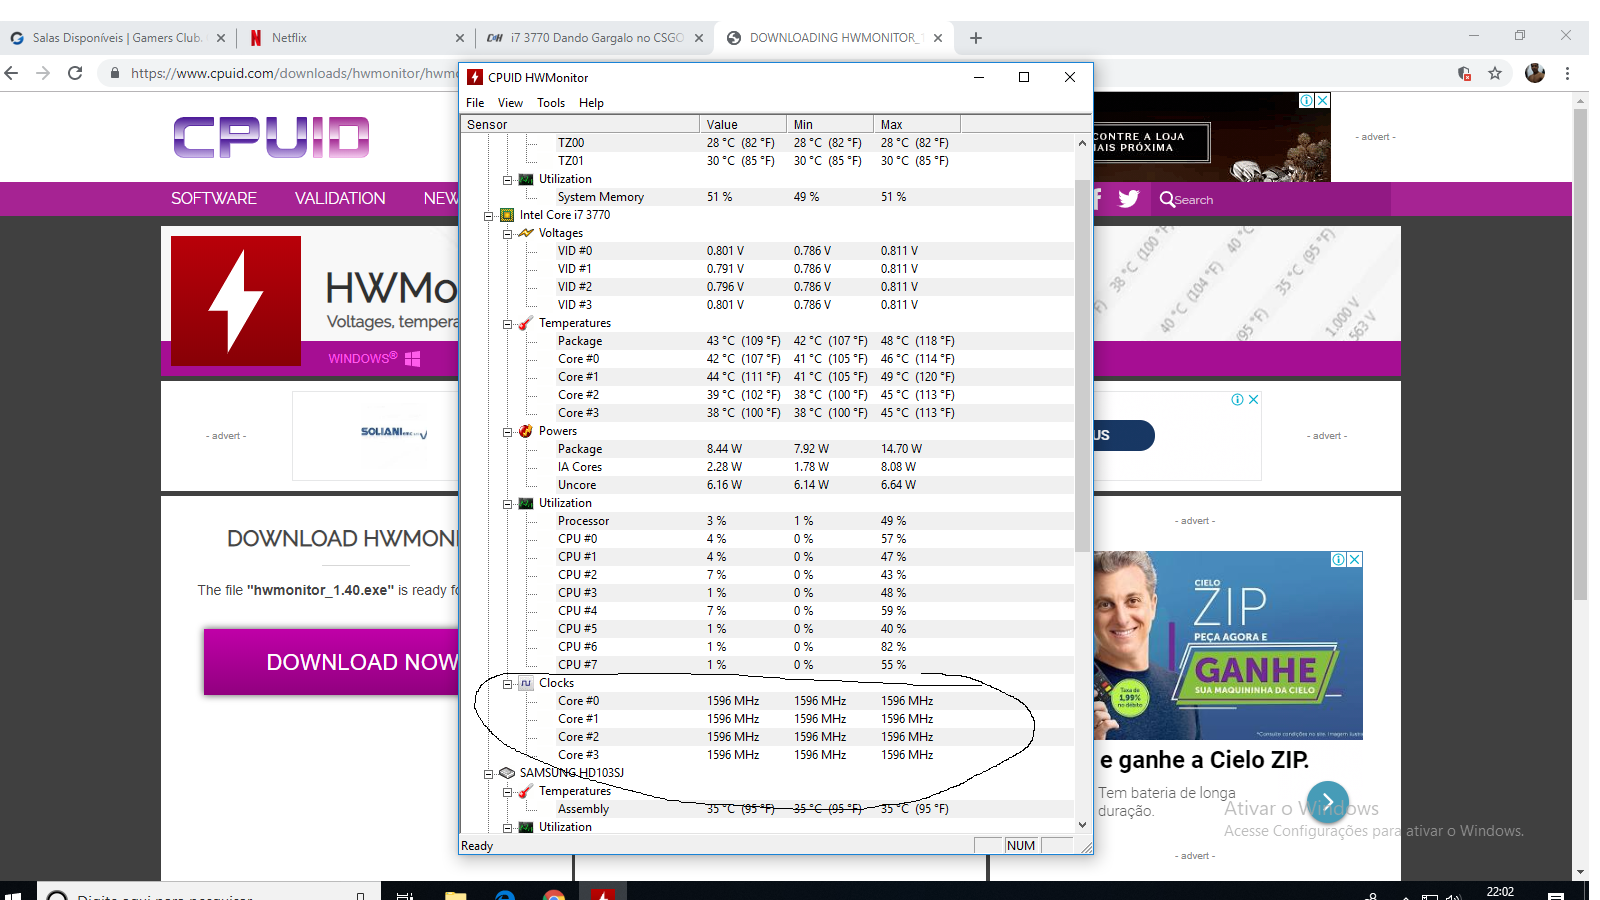
Task: Click the CPU Temperatures thermometer icon
Action: point(526,323)
